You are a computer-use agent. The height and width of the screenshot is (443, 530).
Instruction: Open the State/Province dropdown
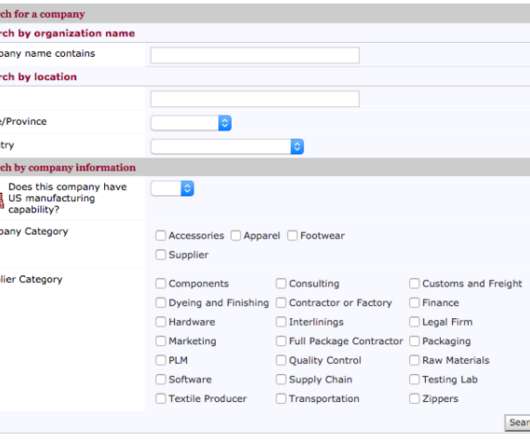tap(191, 123)
